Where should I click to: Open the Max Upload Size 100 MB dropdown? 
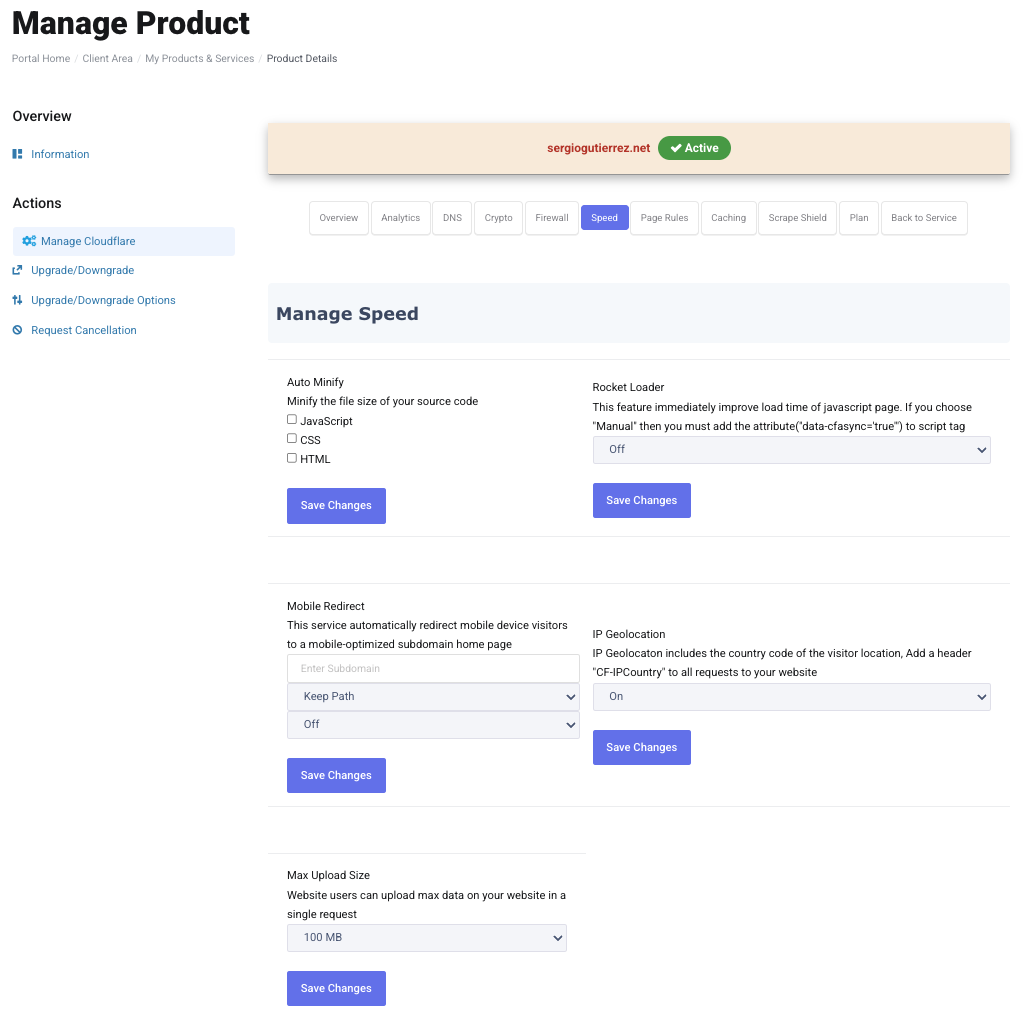(427, 938)
